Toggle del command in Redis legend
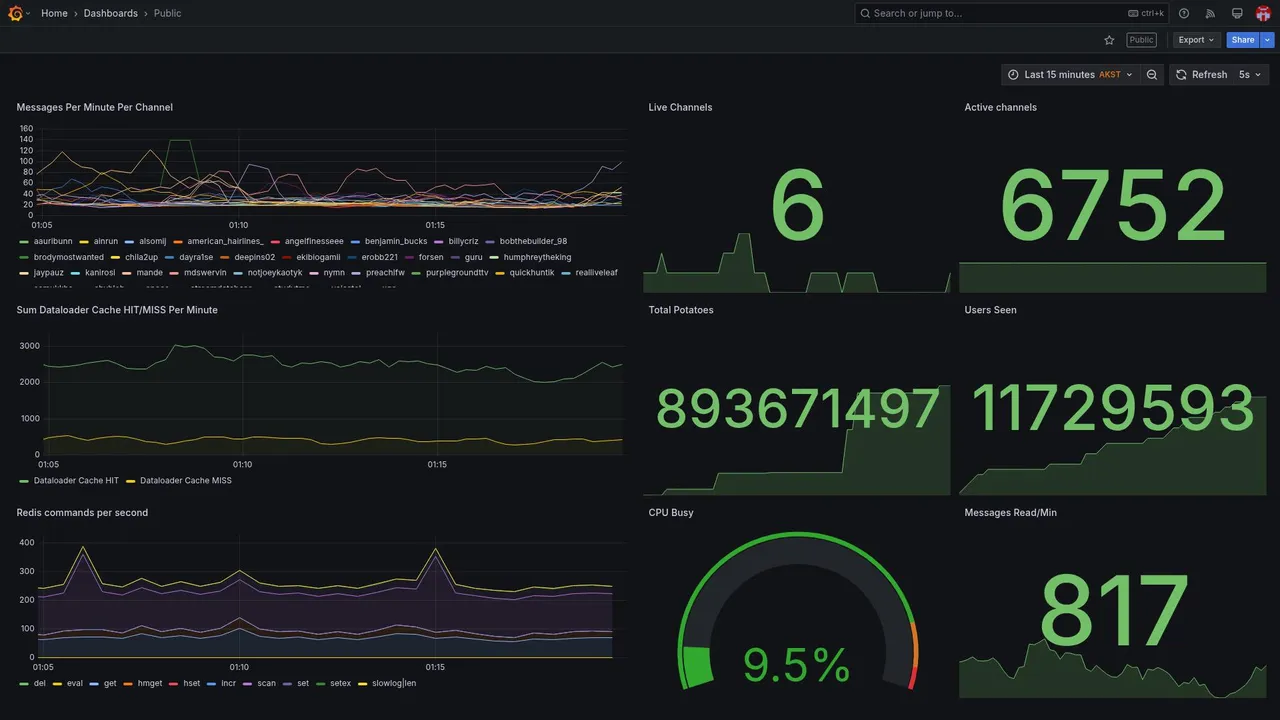Image resolution: width=1280 pixels, height=720 pixels. (39, 684)
